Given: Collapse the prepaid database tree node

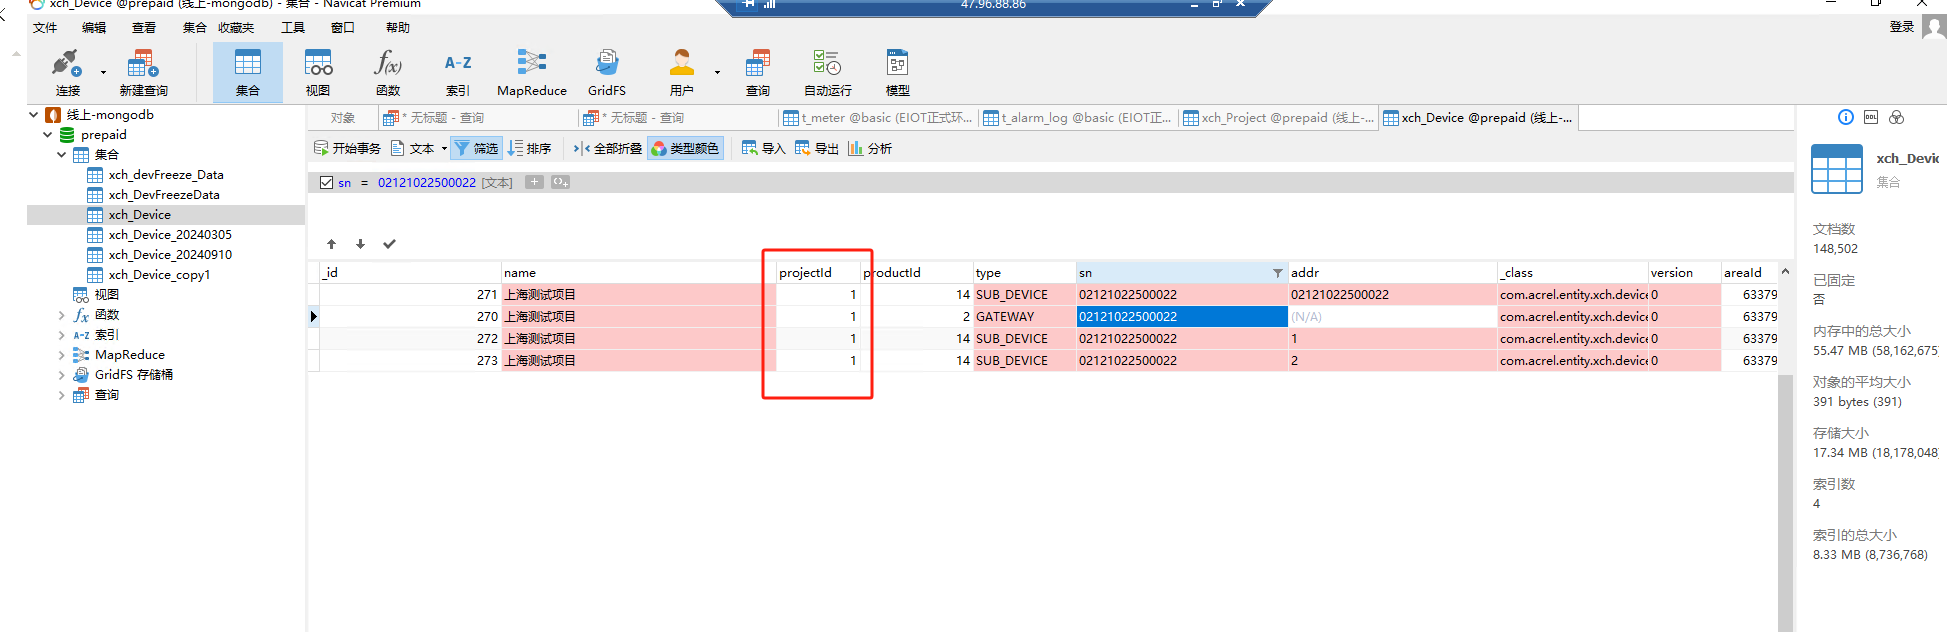Looking at the screenshot, I should click(47, 135).
